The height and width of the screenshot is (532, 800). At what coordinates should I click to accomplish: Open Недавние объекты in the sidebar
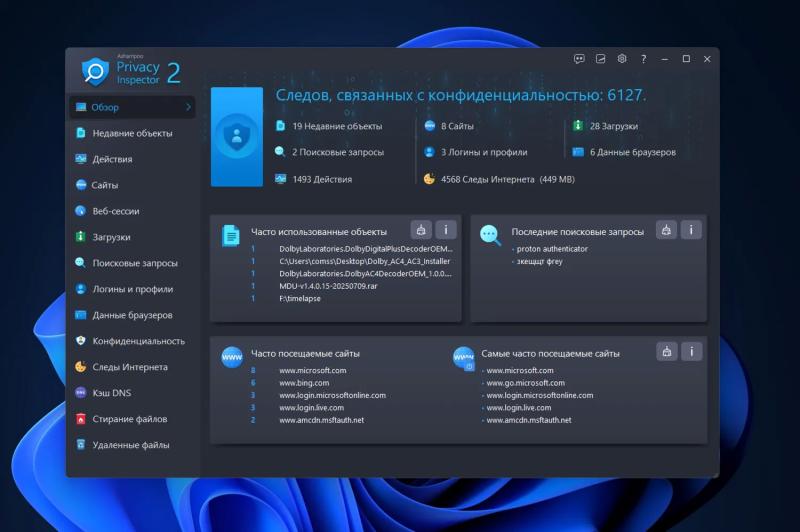(133, 133)
